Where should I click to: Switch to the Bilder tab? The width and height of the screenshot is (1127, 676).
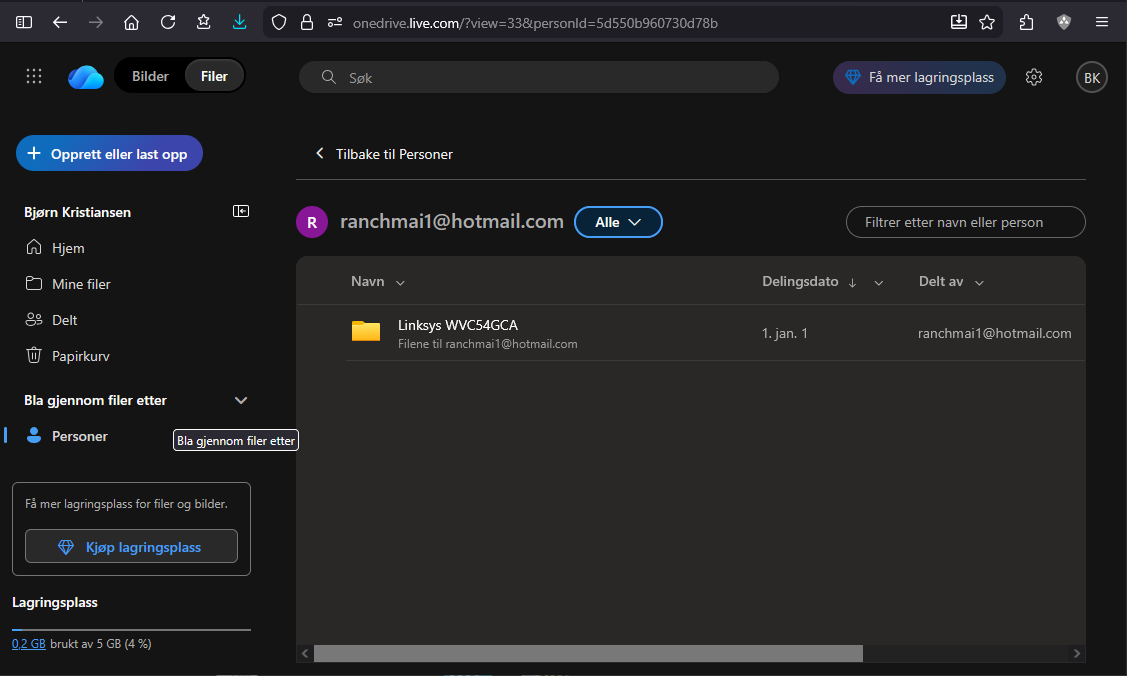150,76
